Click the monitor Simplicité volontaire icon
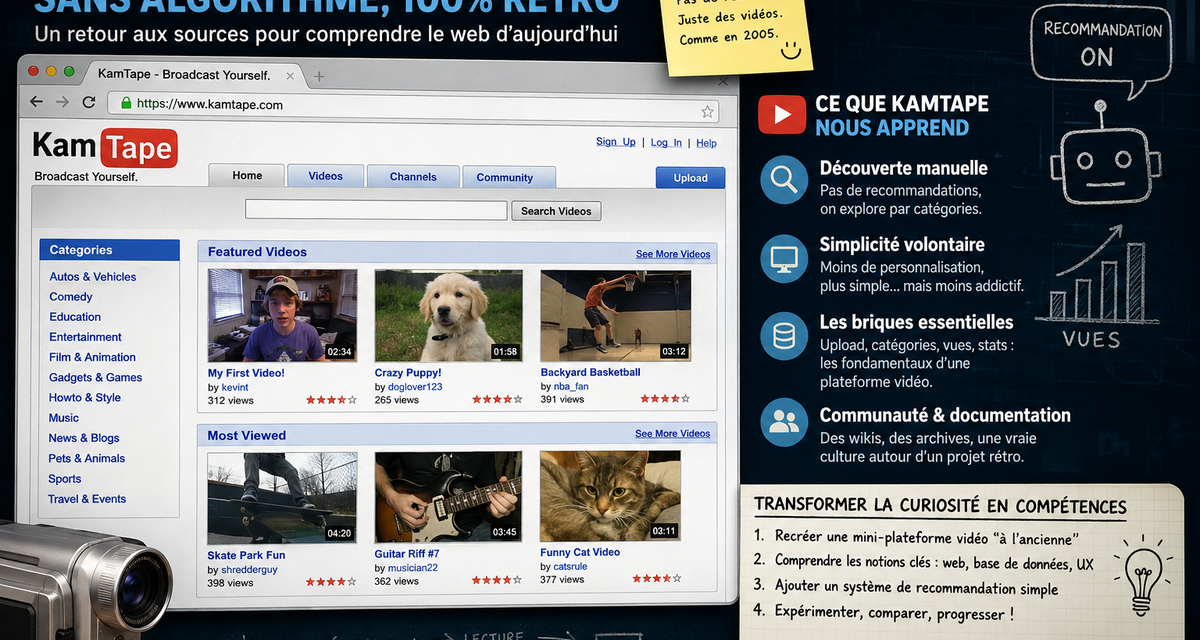 coord(783,258)
